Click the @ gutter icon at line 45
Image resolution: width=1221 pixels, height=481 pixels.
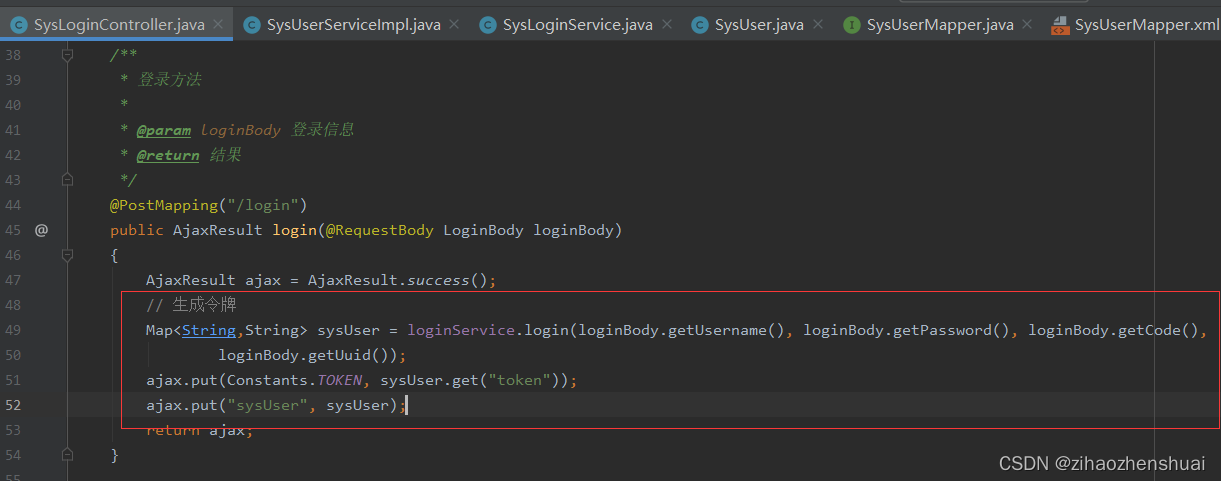41,230
